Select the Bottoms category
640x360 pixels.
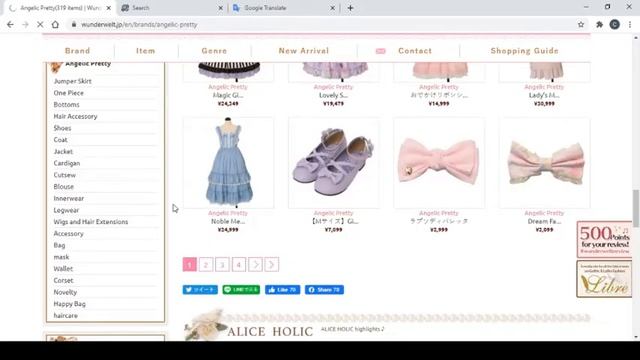click(x=67, y=104)
